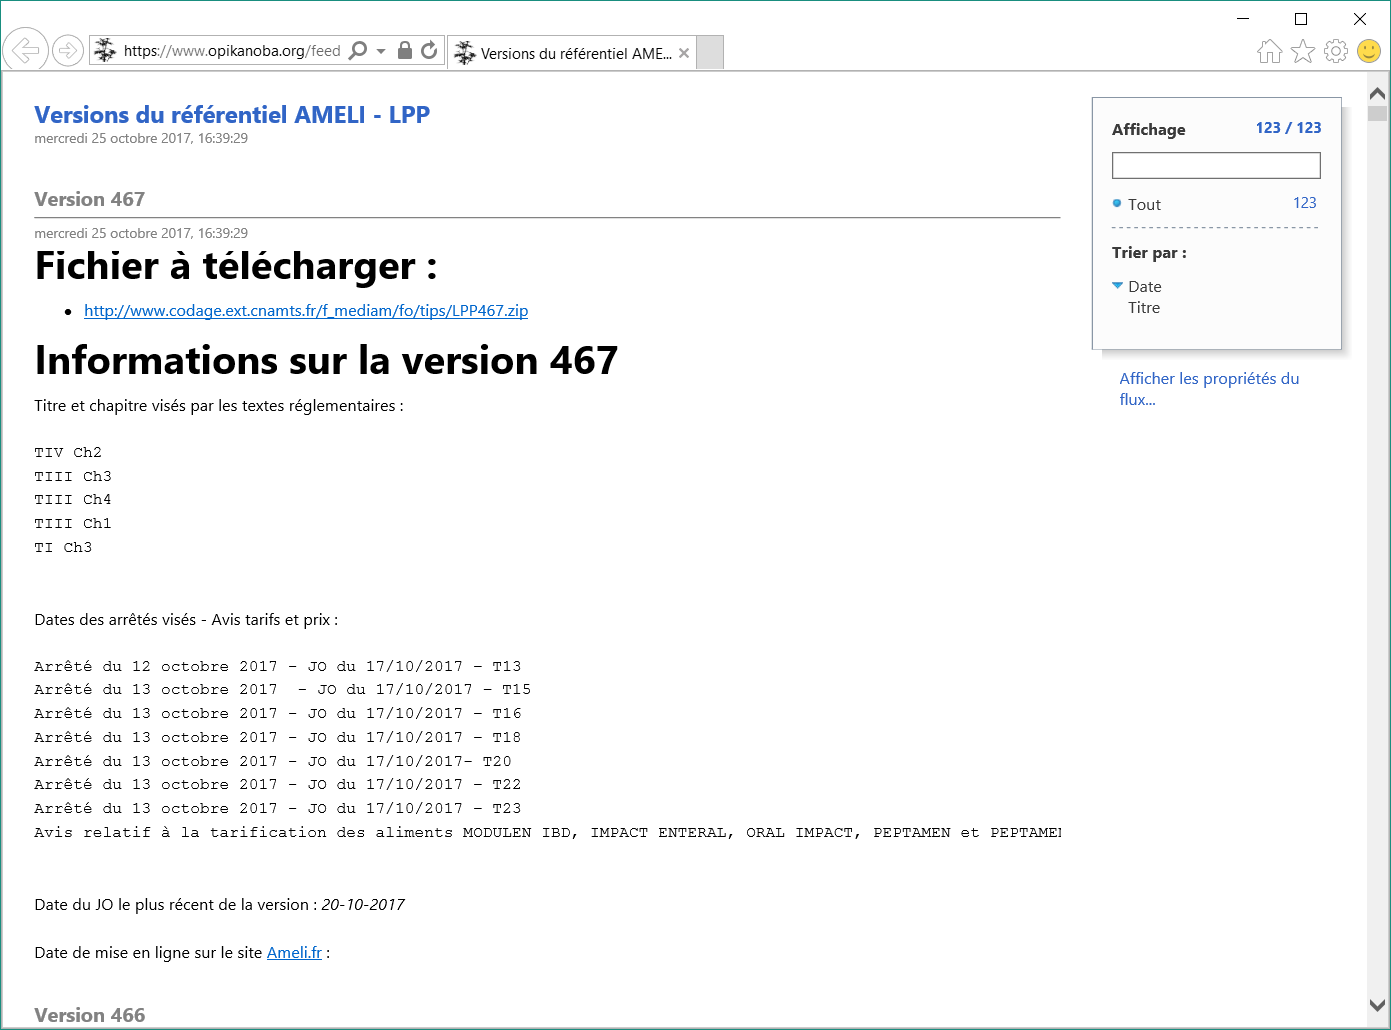
Task: Click the vertical scrollbar thumb
Action: (1377, 113)
